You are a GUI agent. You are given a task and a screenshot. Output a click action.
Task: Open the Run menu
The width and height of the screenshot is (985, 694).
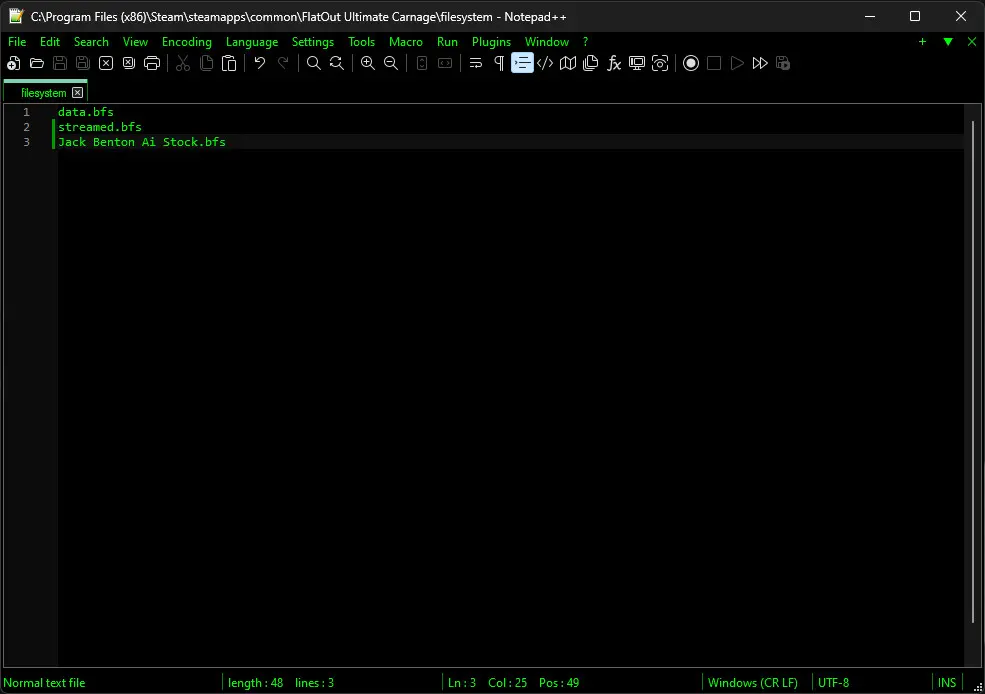point(447,42)
